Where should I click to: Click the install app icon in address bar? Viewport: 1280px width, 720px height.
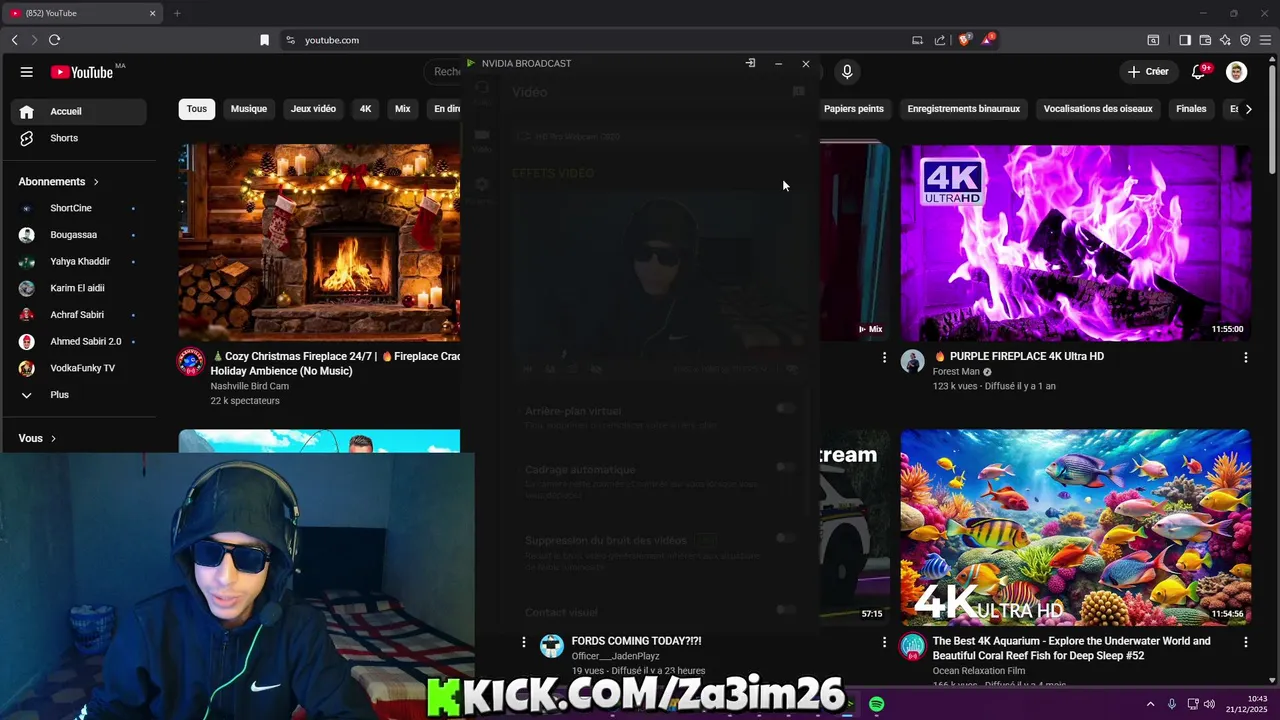click(x=917, y=40)
